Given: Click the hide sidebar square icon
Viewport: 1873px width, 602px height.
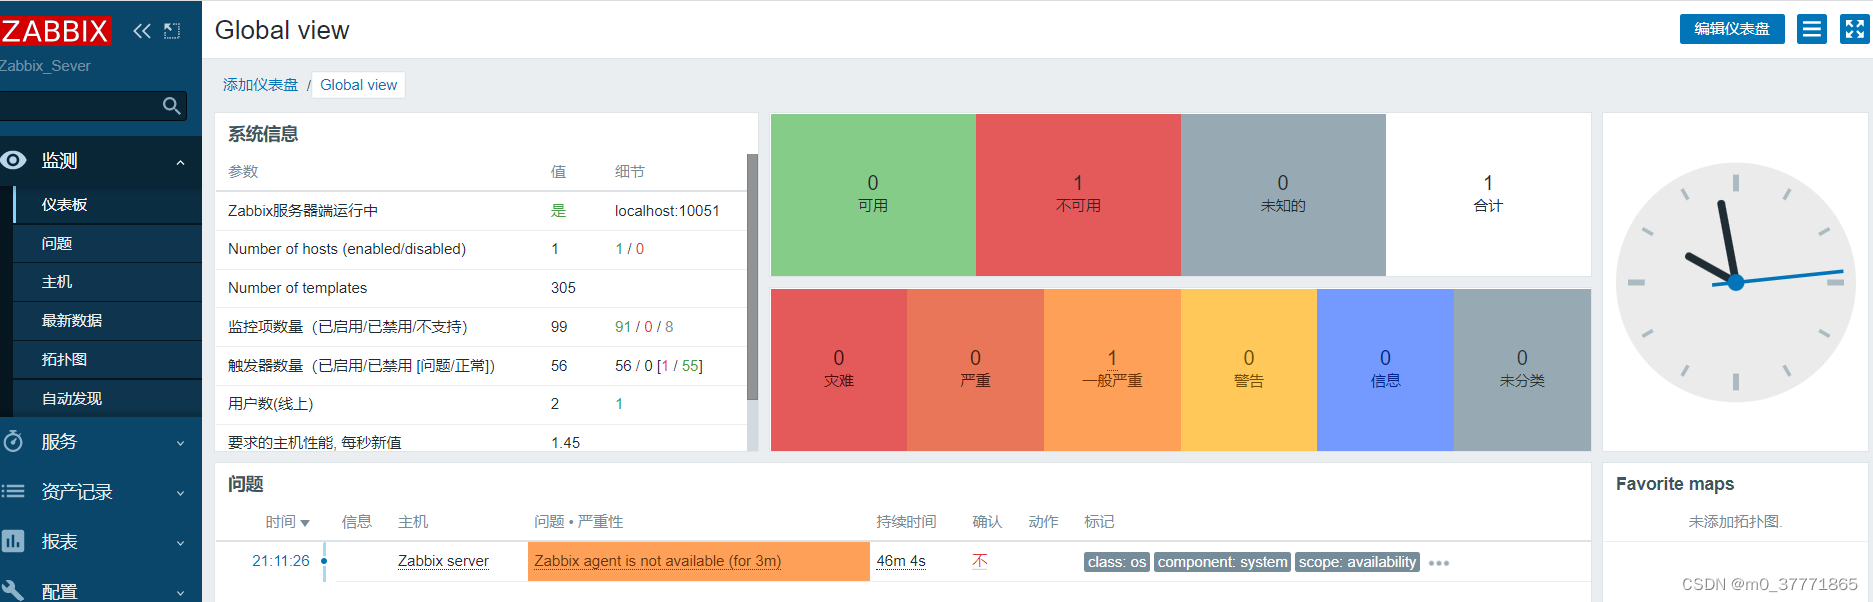Looking at the screenshot, I should (x=172, y=31).
